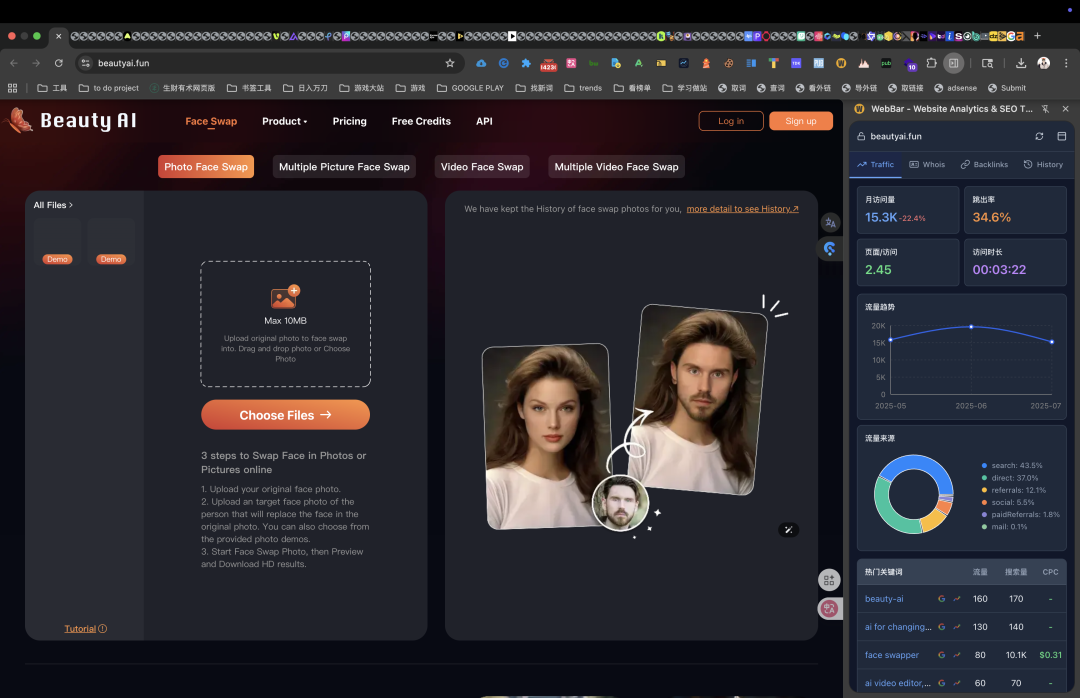Open the Chrome extensions puzzle icon
This screenshot has height=698, width=1080.
(931, 63)
